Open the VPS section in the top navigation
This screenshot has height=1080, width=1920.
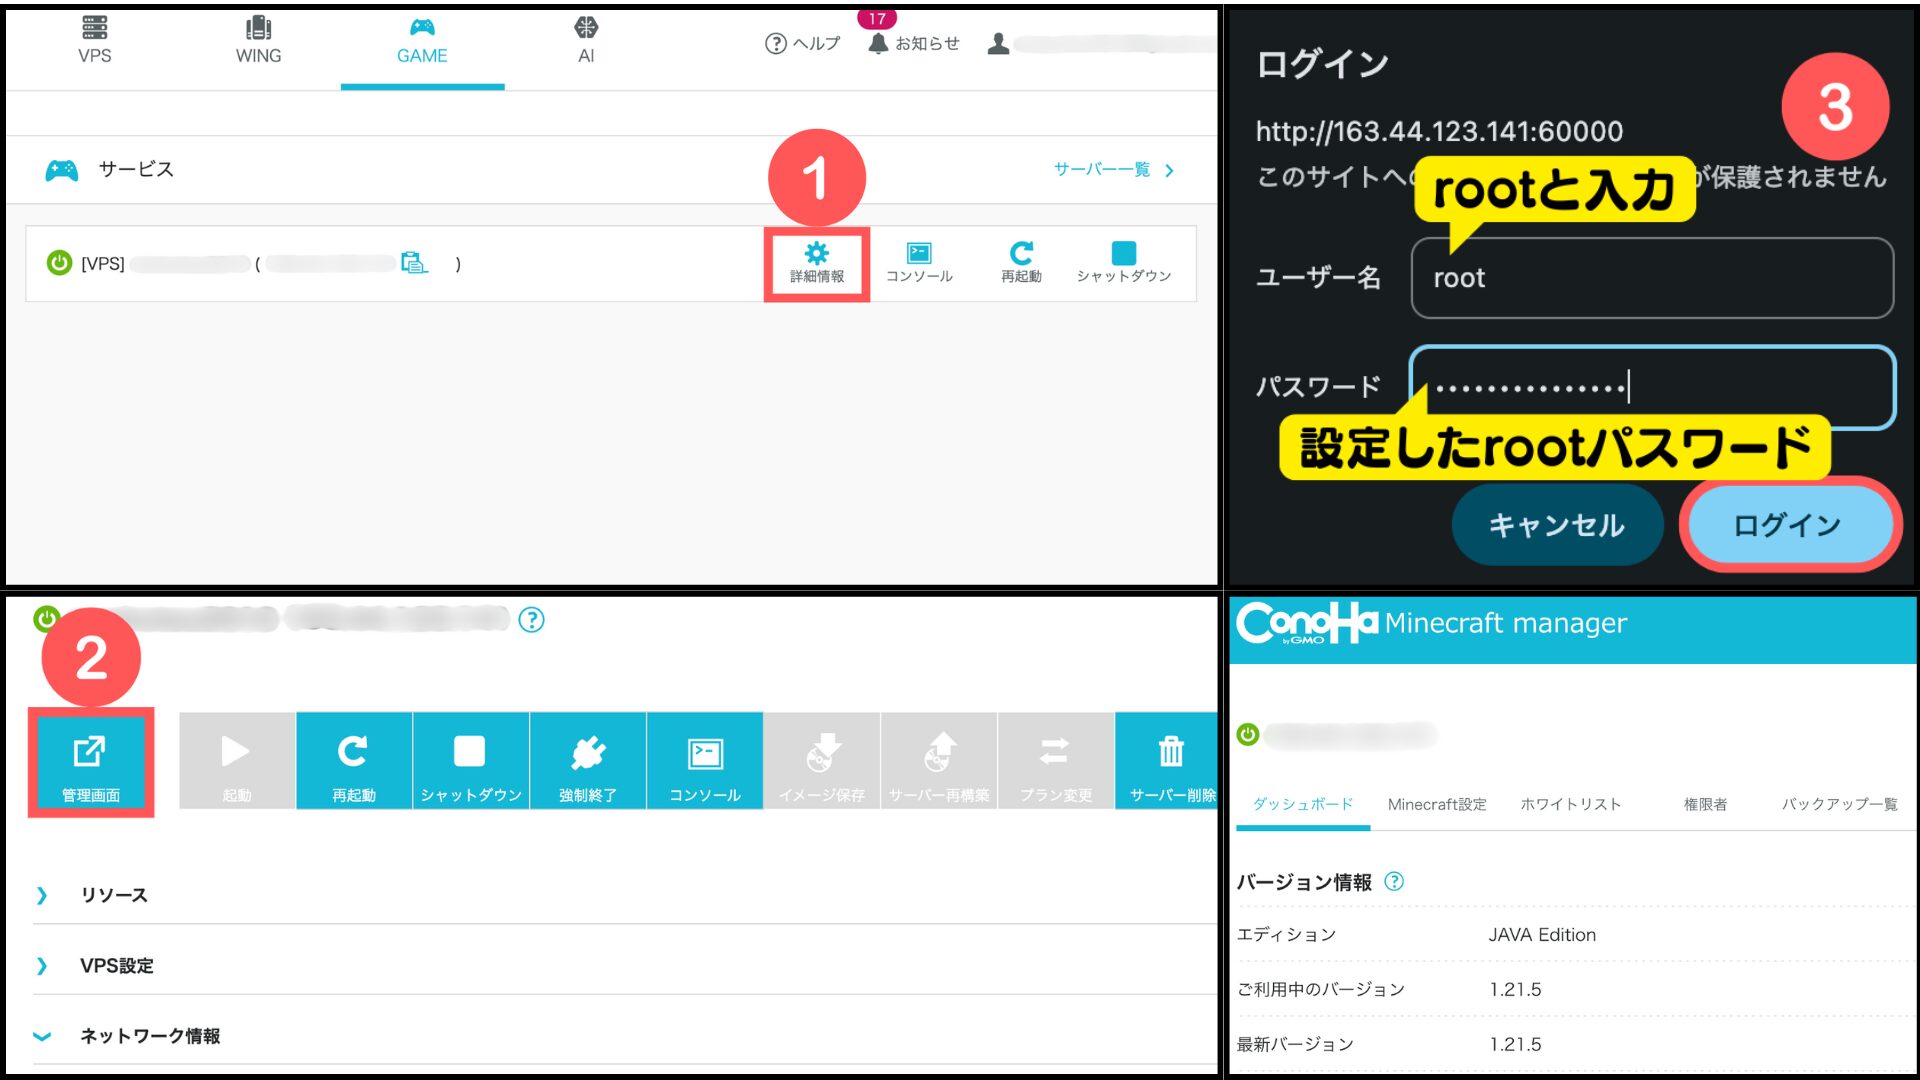(x=95, y=40)
